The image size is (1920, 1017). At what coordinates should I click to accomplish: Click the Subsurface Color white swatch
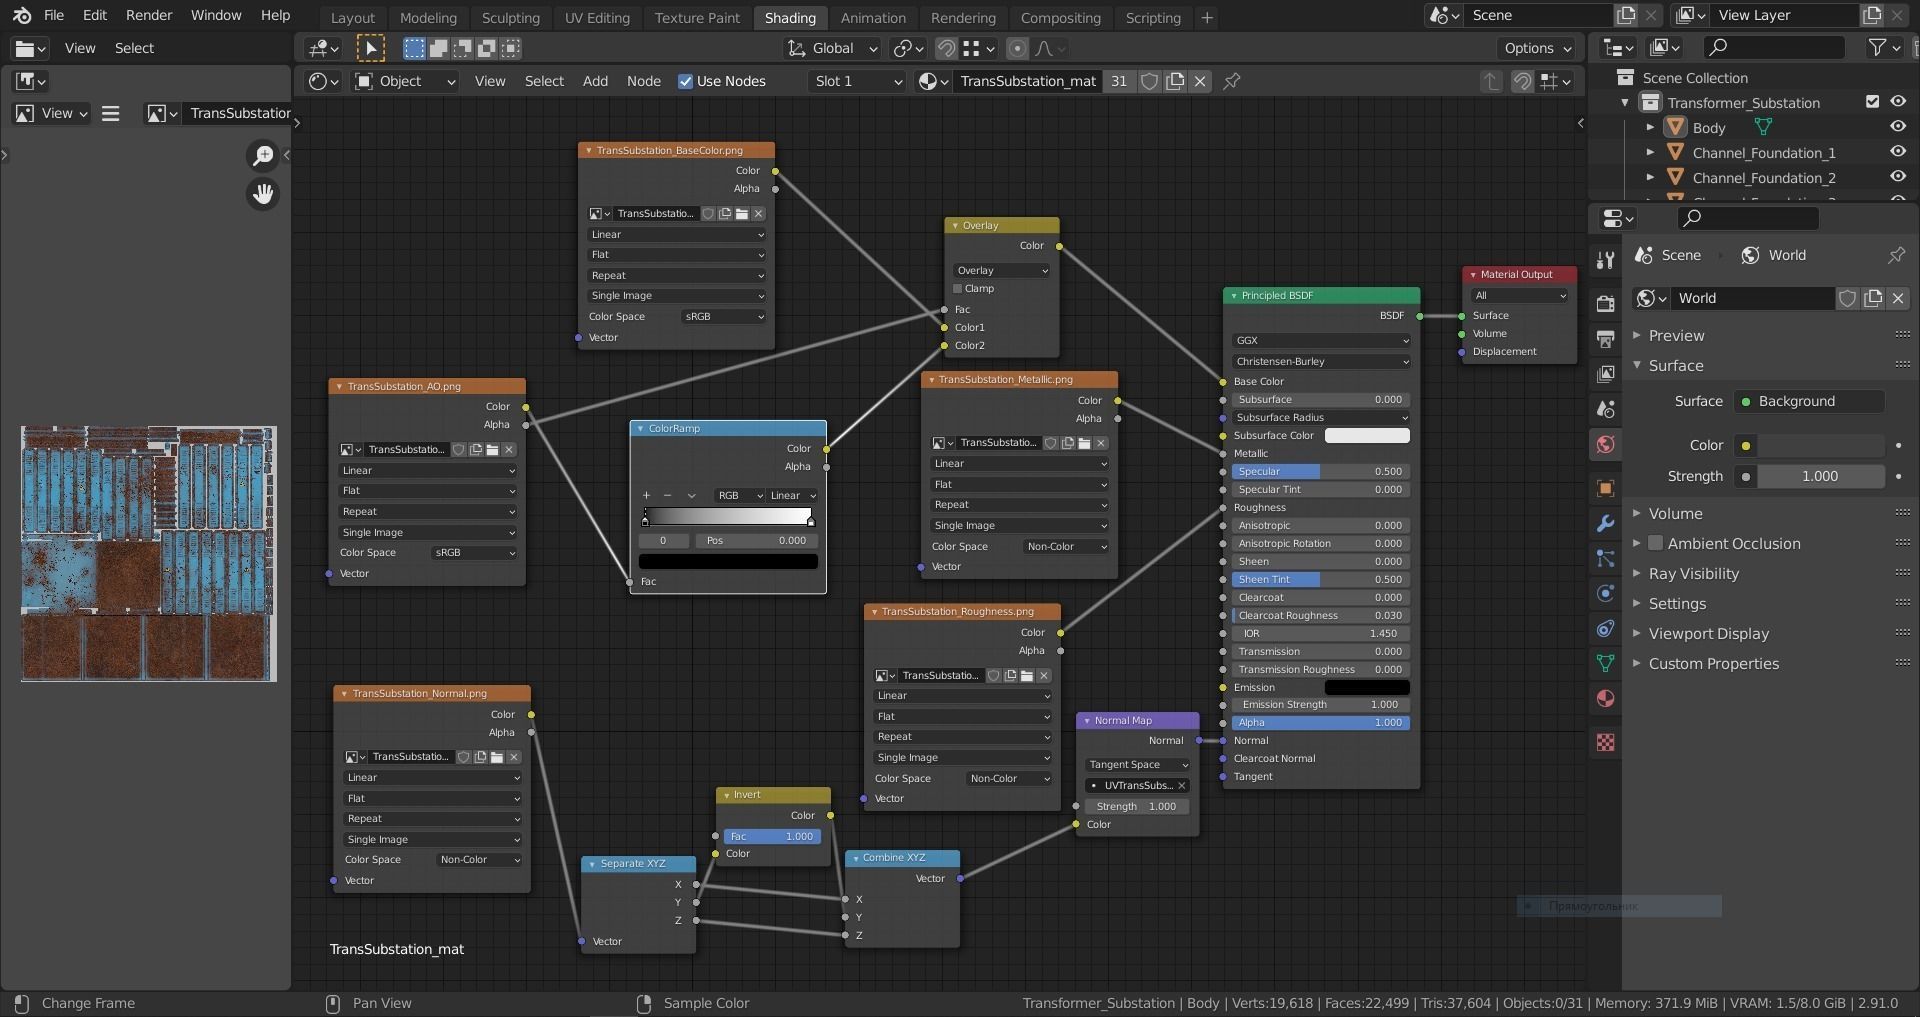point(1367,435)
